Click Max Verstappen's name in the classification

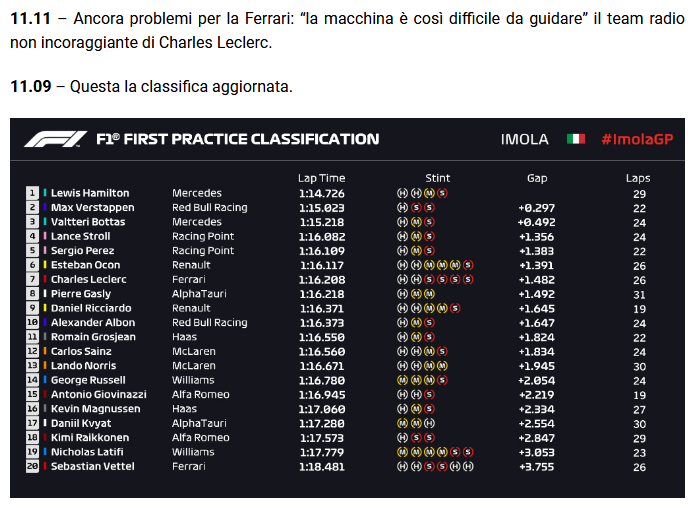[x=93, y=208]
